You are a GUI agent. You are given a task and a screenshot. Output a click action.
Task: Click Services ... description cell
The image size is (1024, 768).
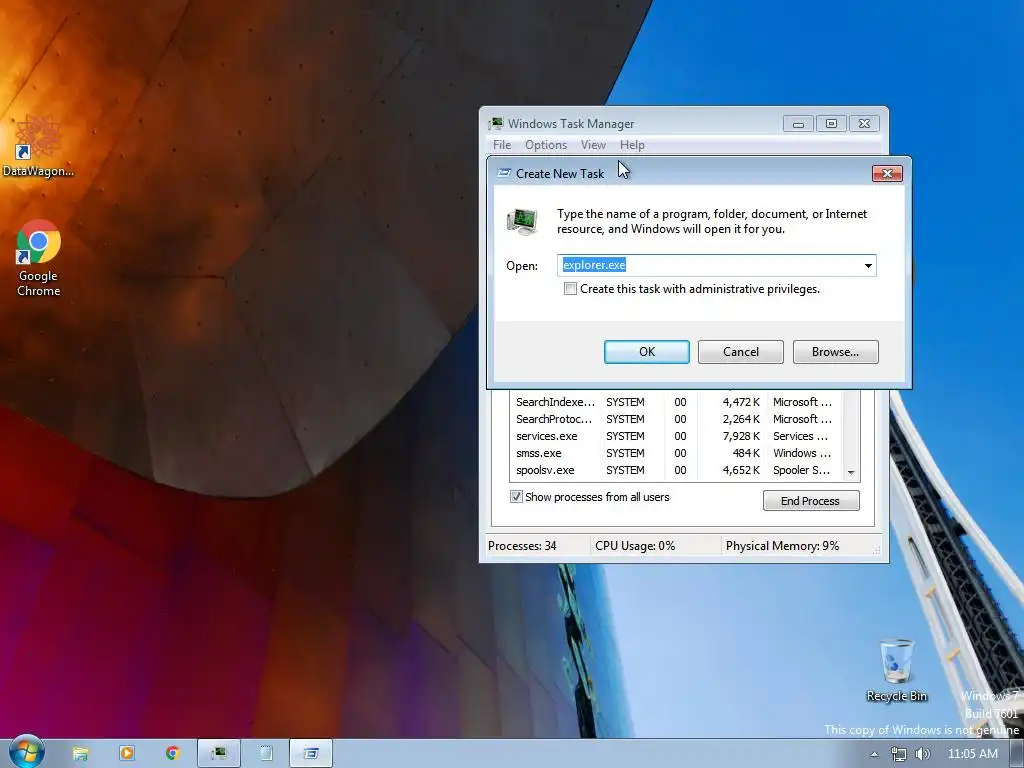tap(800, 436)
